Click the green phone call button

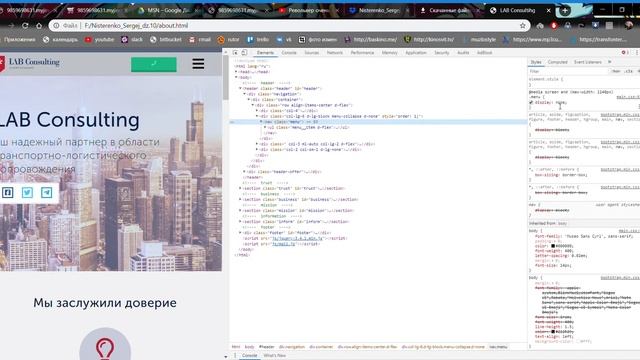point(154,64)
